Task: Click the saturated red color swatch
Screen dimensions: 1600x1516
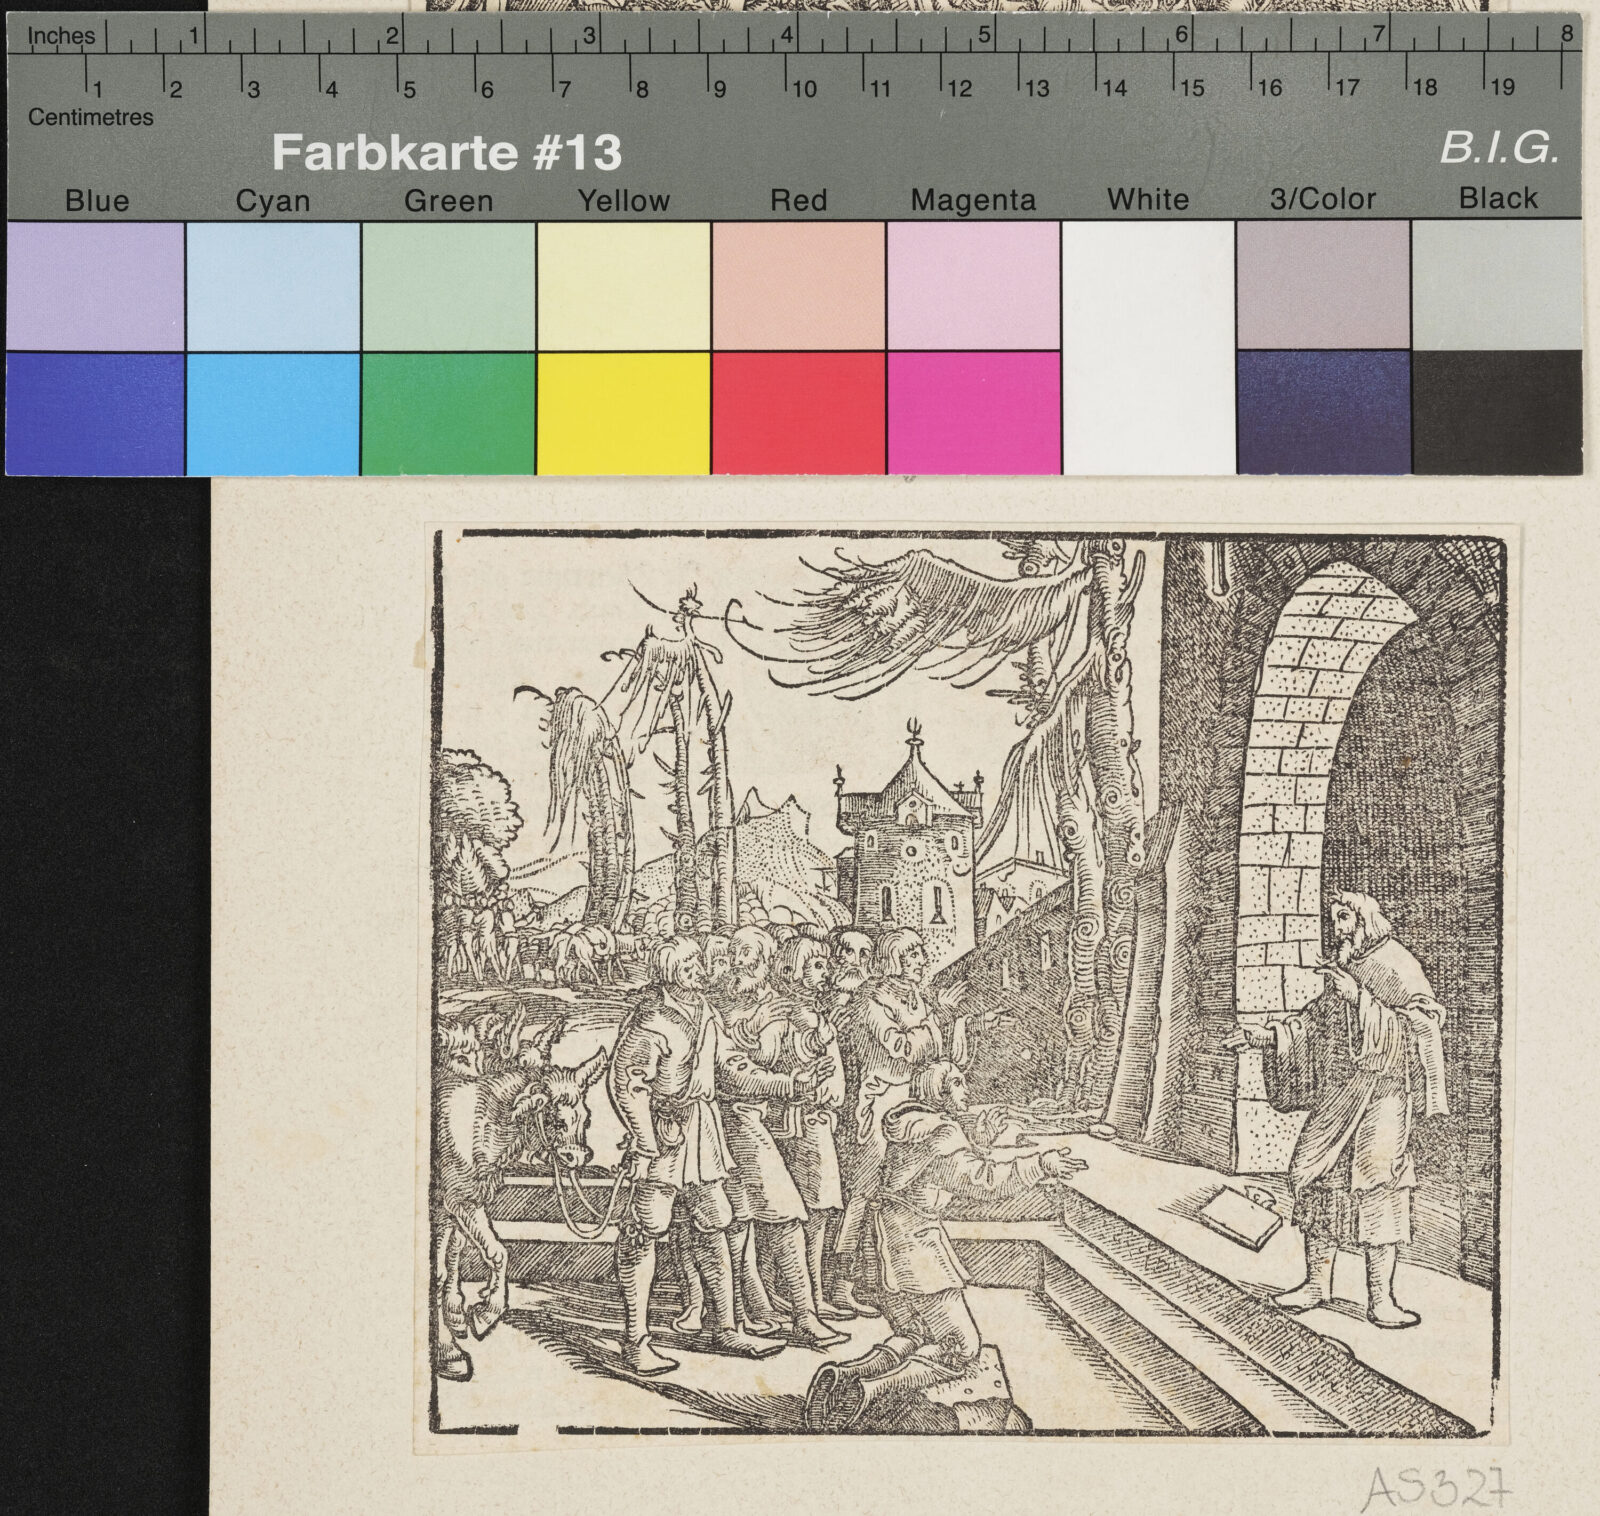Action: point(798,413)
